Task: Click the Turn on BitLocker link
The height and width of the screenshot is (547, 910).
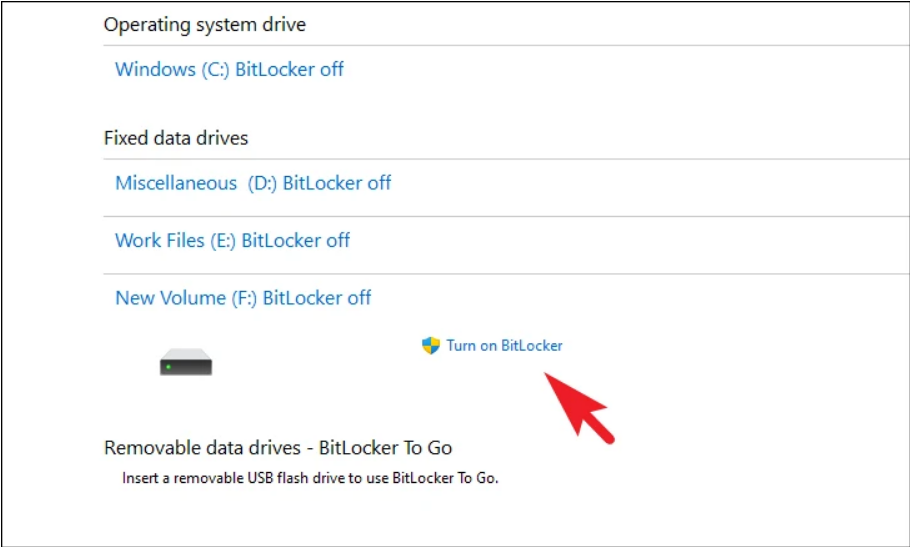Action: 504,346
